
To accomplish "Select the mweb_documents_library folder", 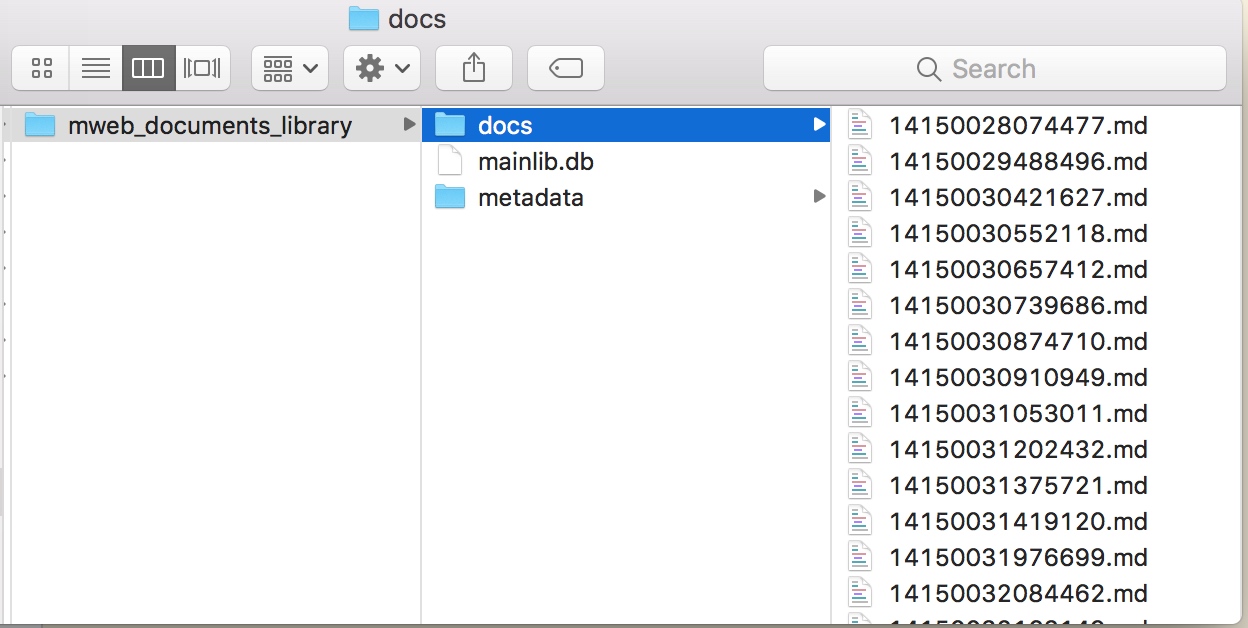I will [x=209, y=125].
